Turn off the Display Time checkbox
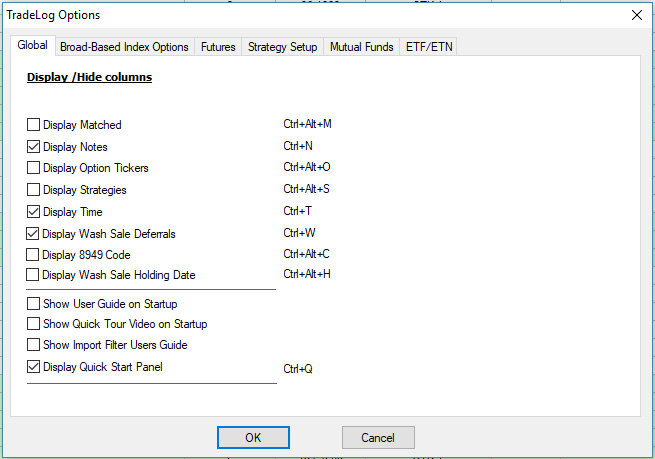This screenshot has width=655, height=459. pos(33,212)
